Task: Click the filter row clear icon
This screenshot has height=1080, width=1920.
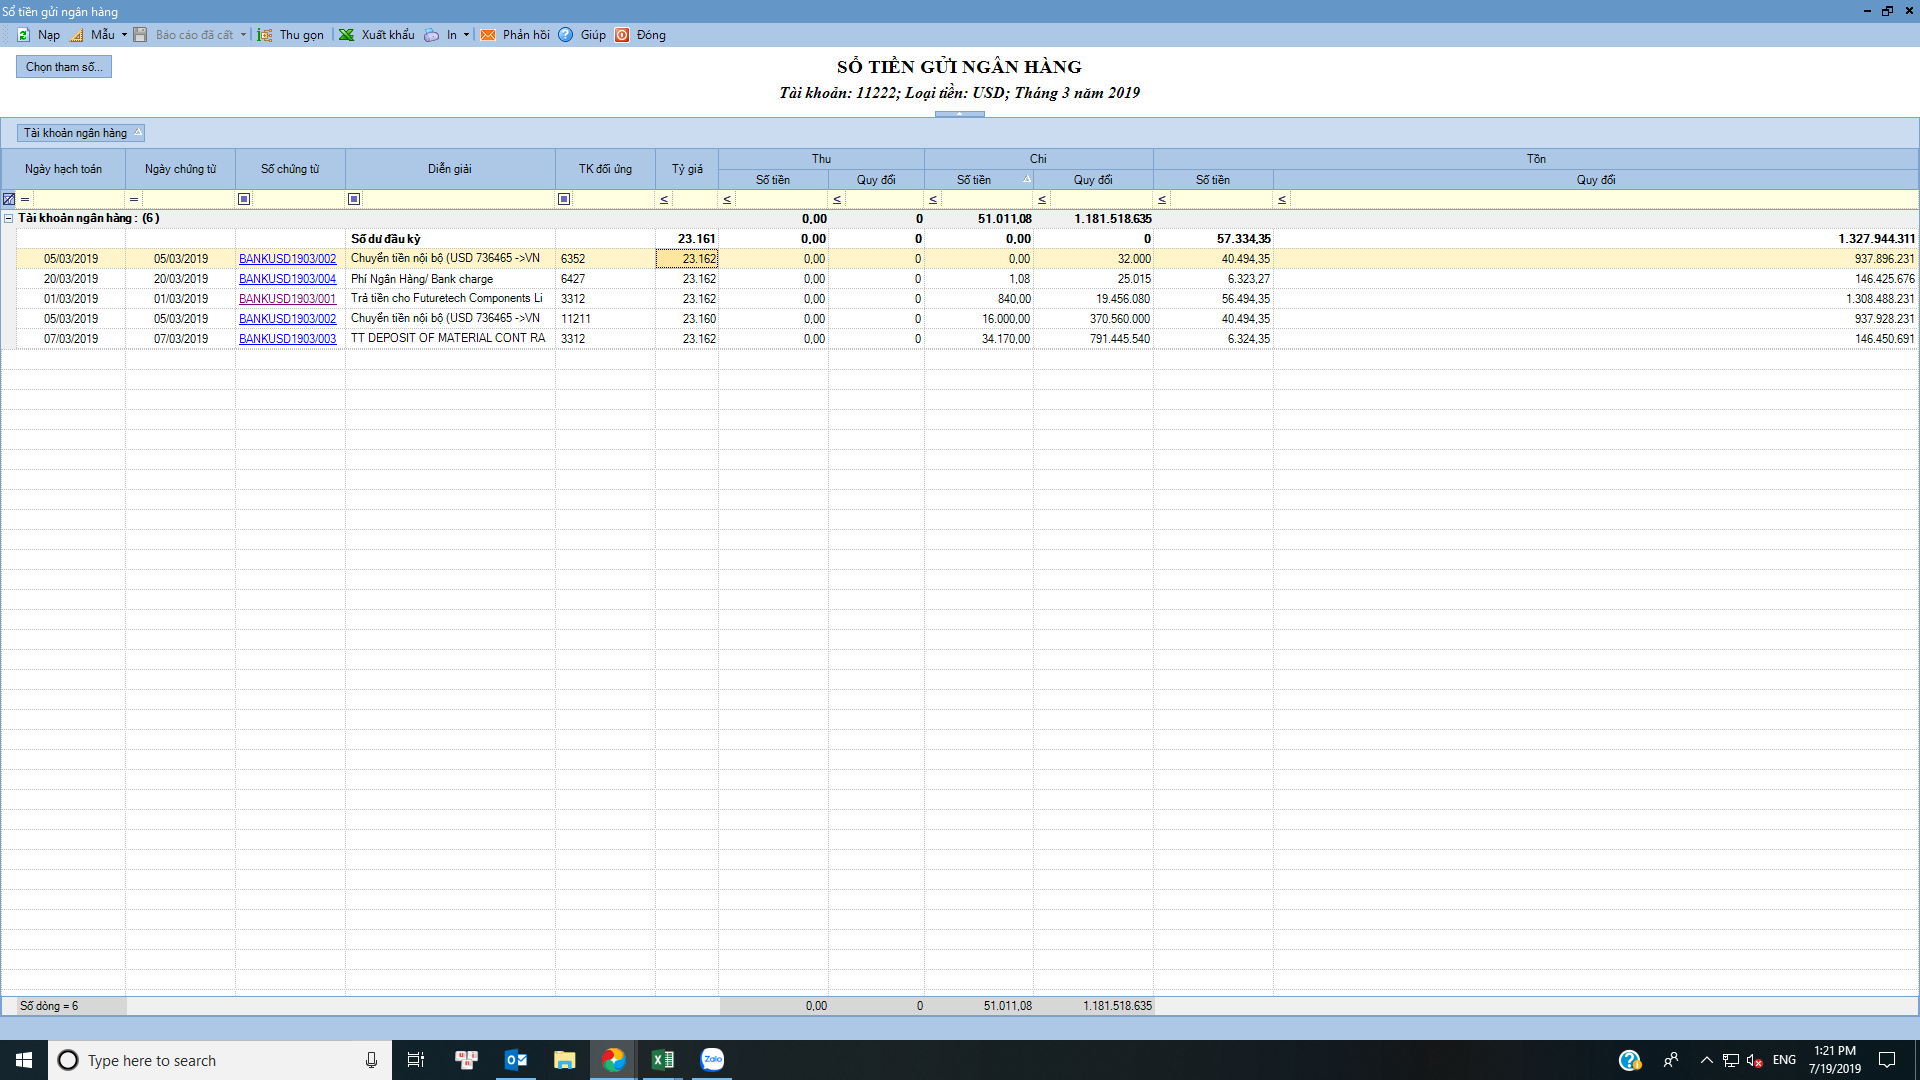Action: (x=9, y=199)
